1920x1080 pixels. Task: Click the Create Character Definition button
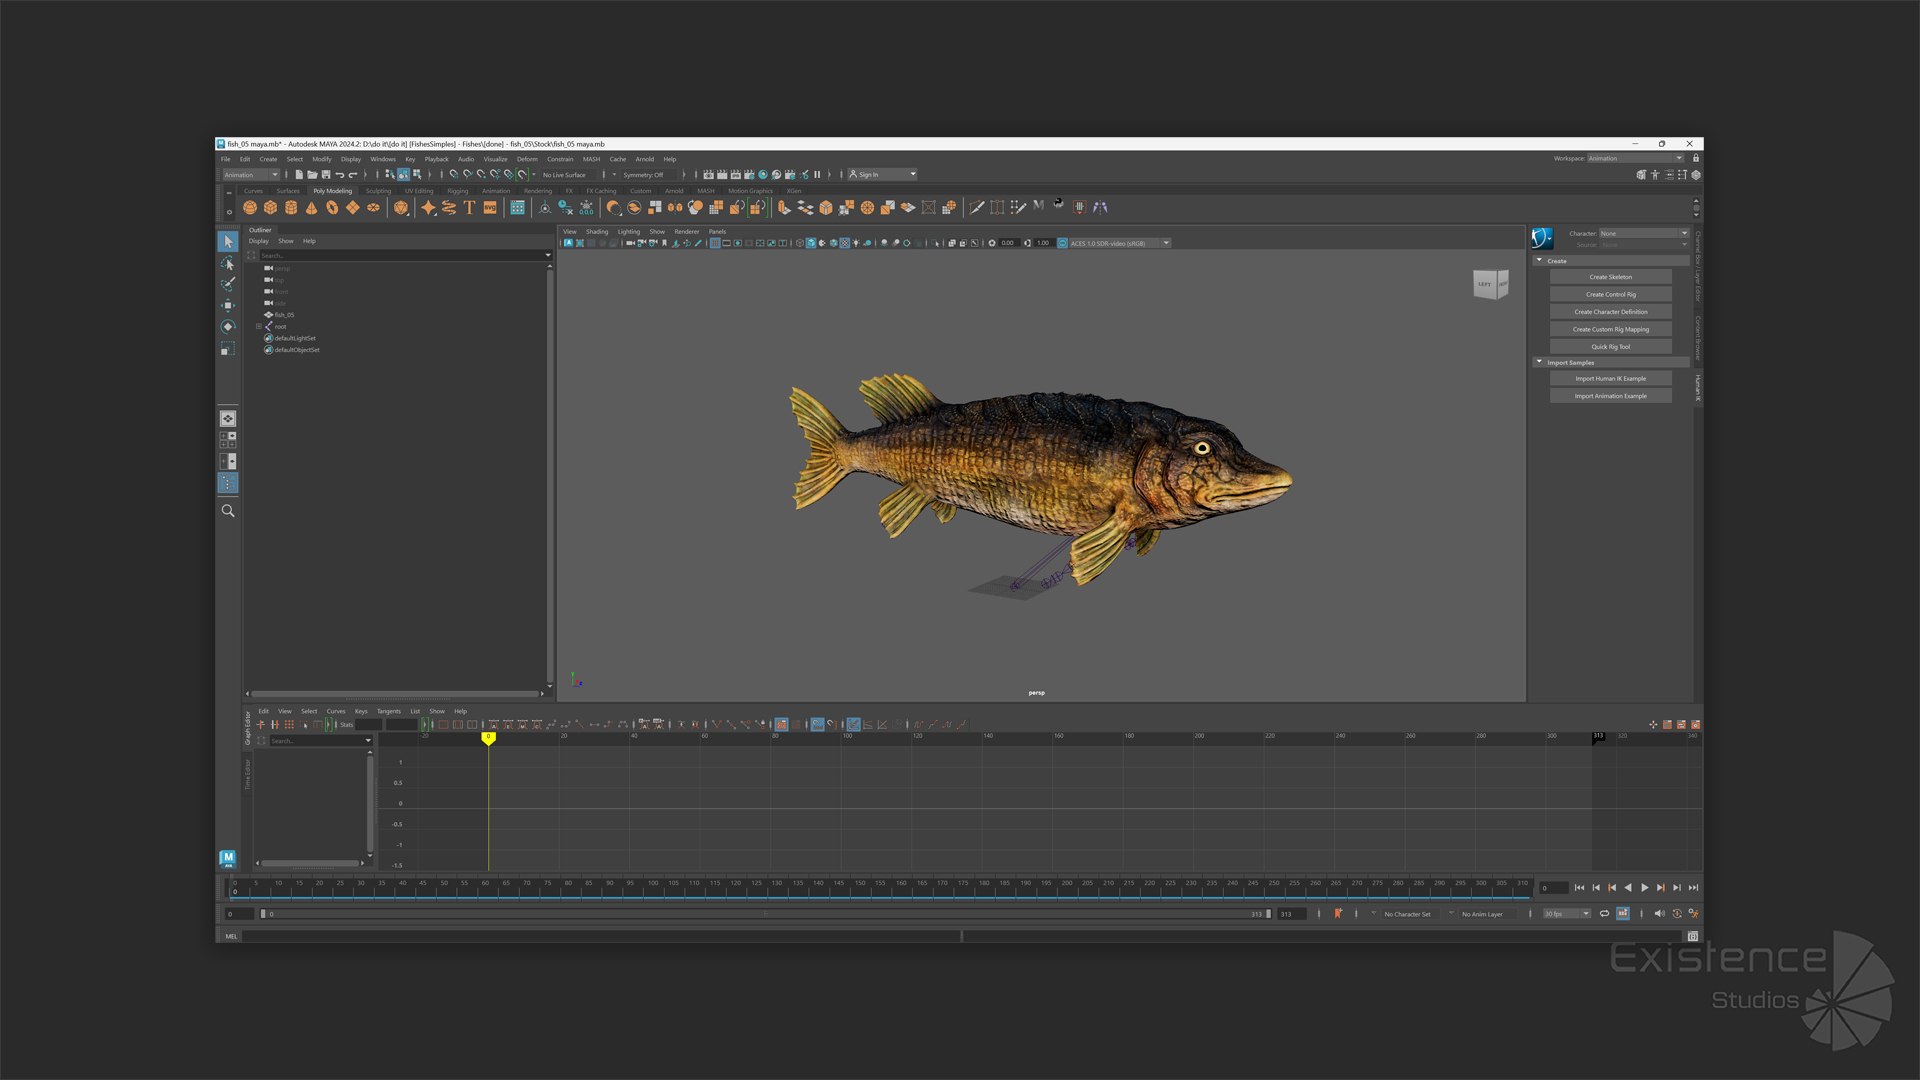[x=1610, y=312]
